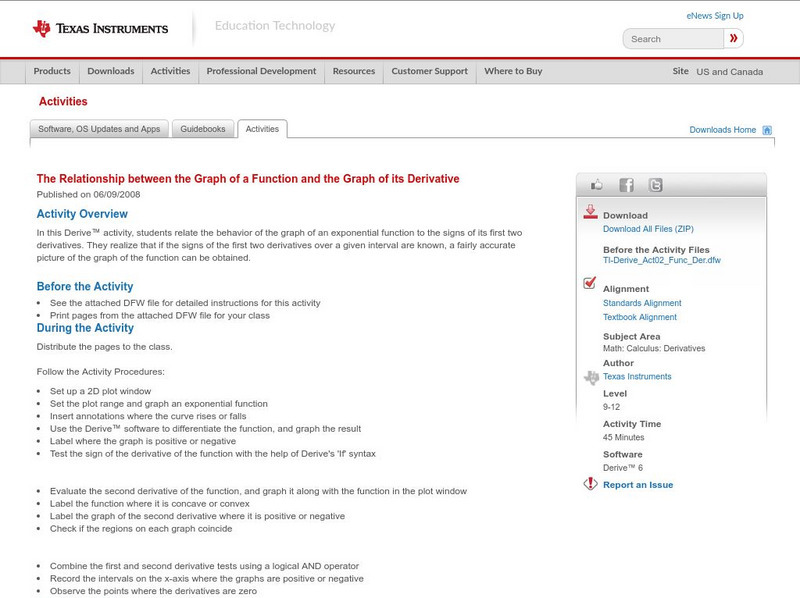Image resolution: width=800 pixels, height=598 pixels.
Task: Like the activity with thumbs-up icon
Action: click(x=596, y=185)
